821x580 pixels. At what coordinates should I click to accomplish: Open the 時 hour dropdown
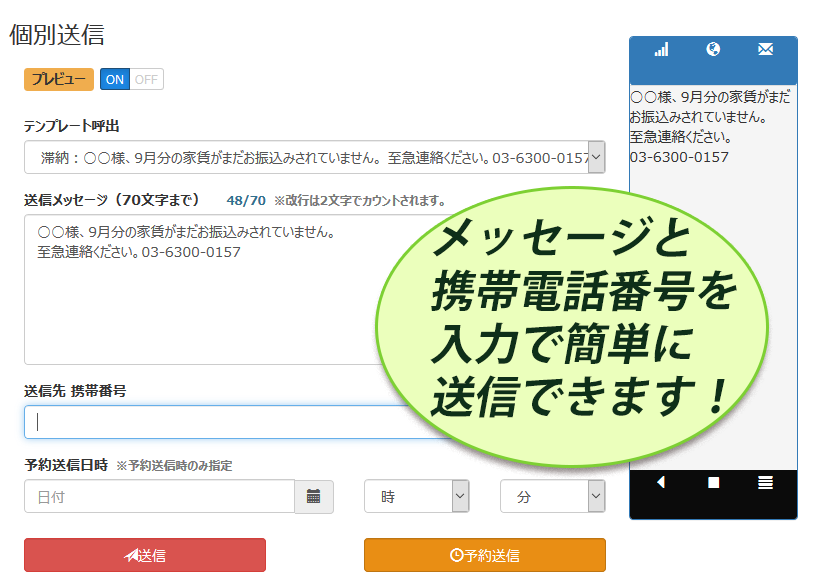(416, 496)
